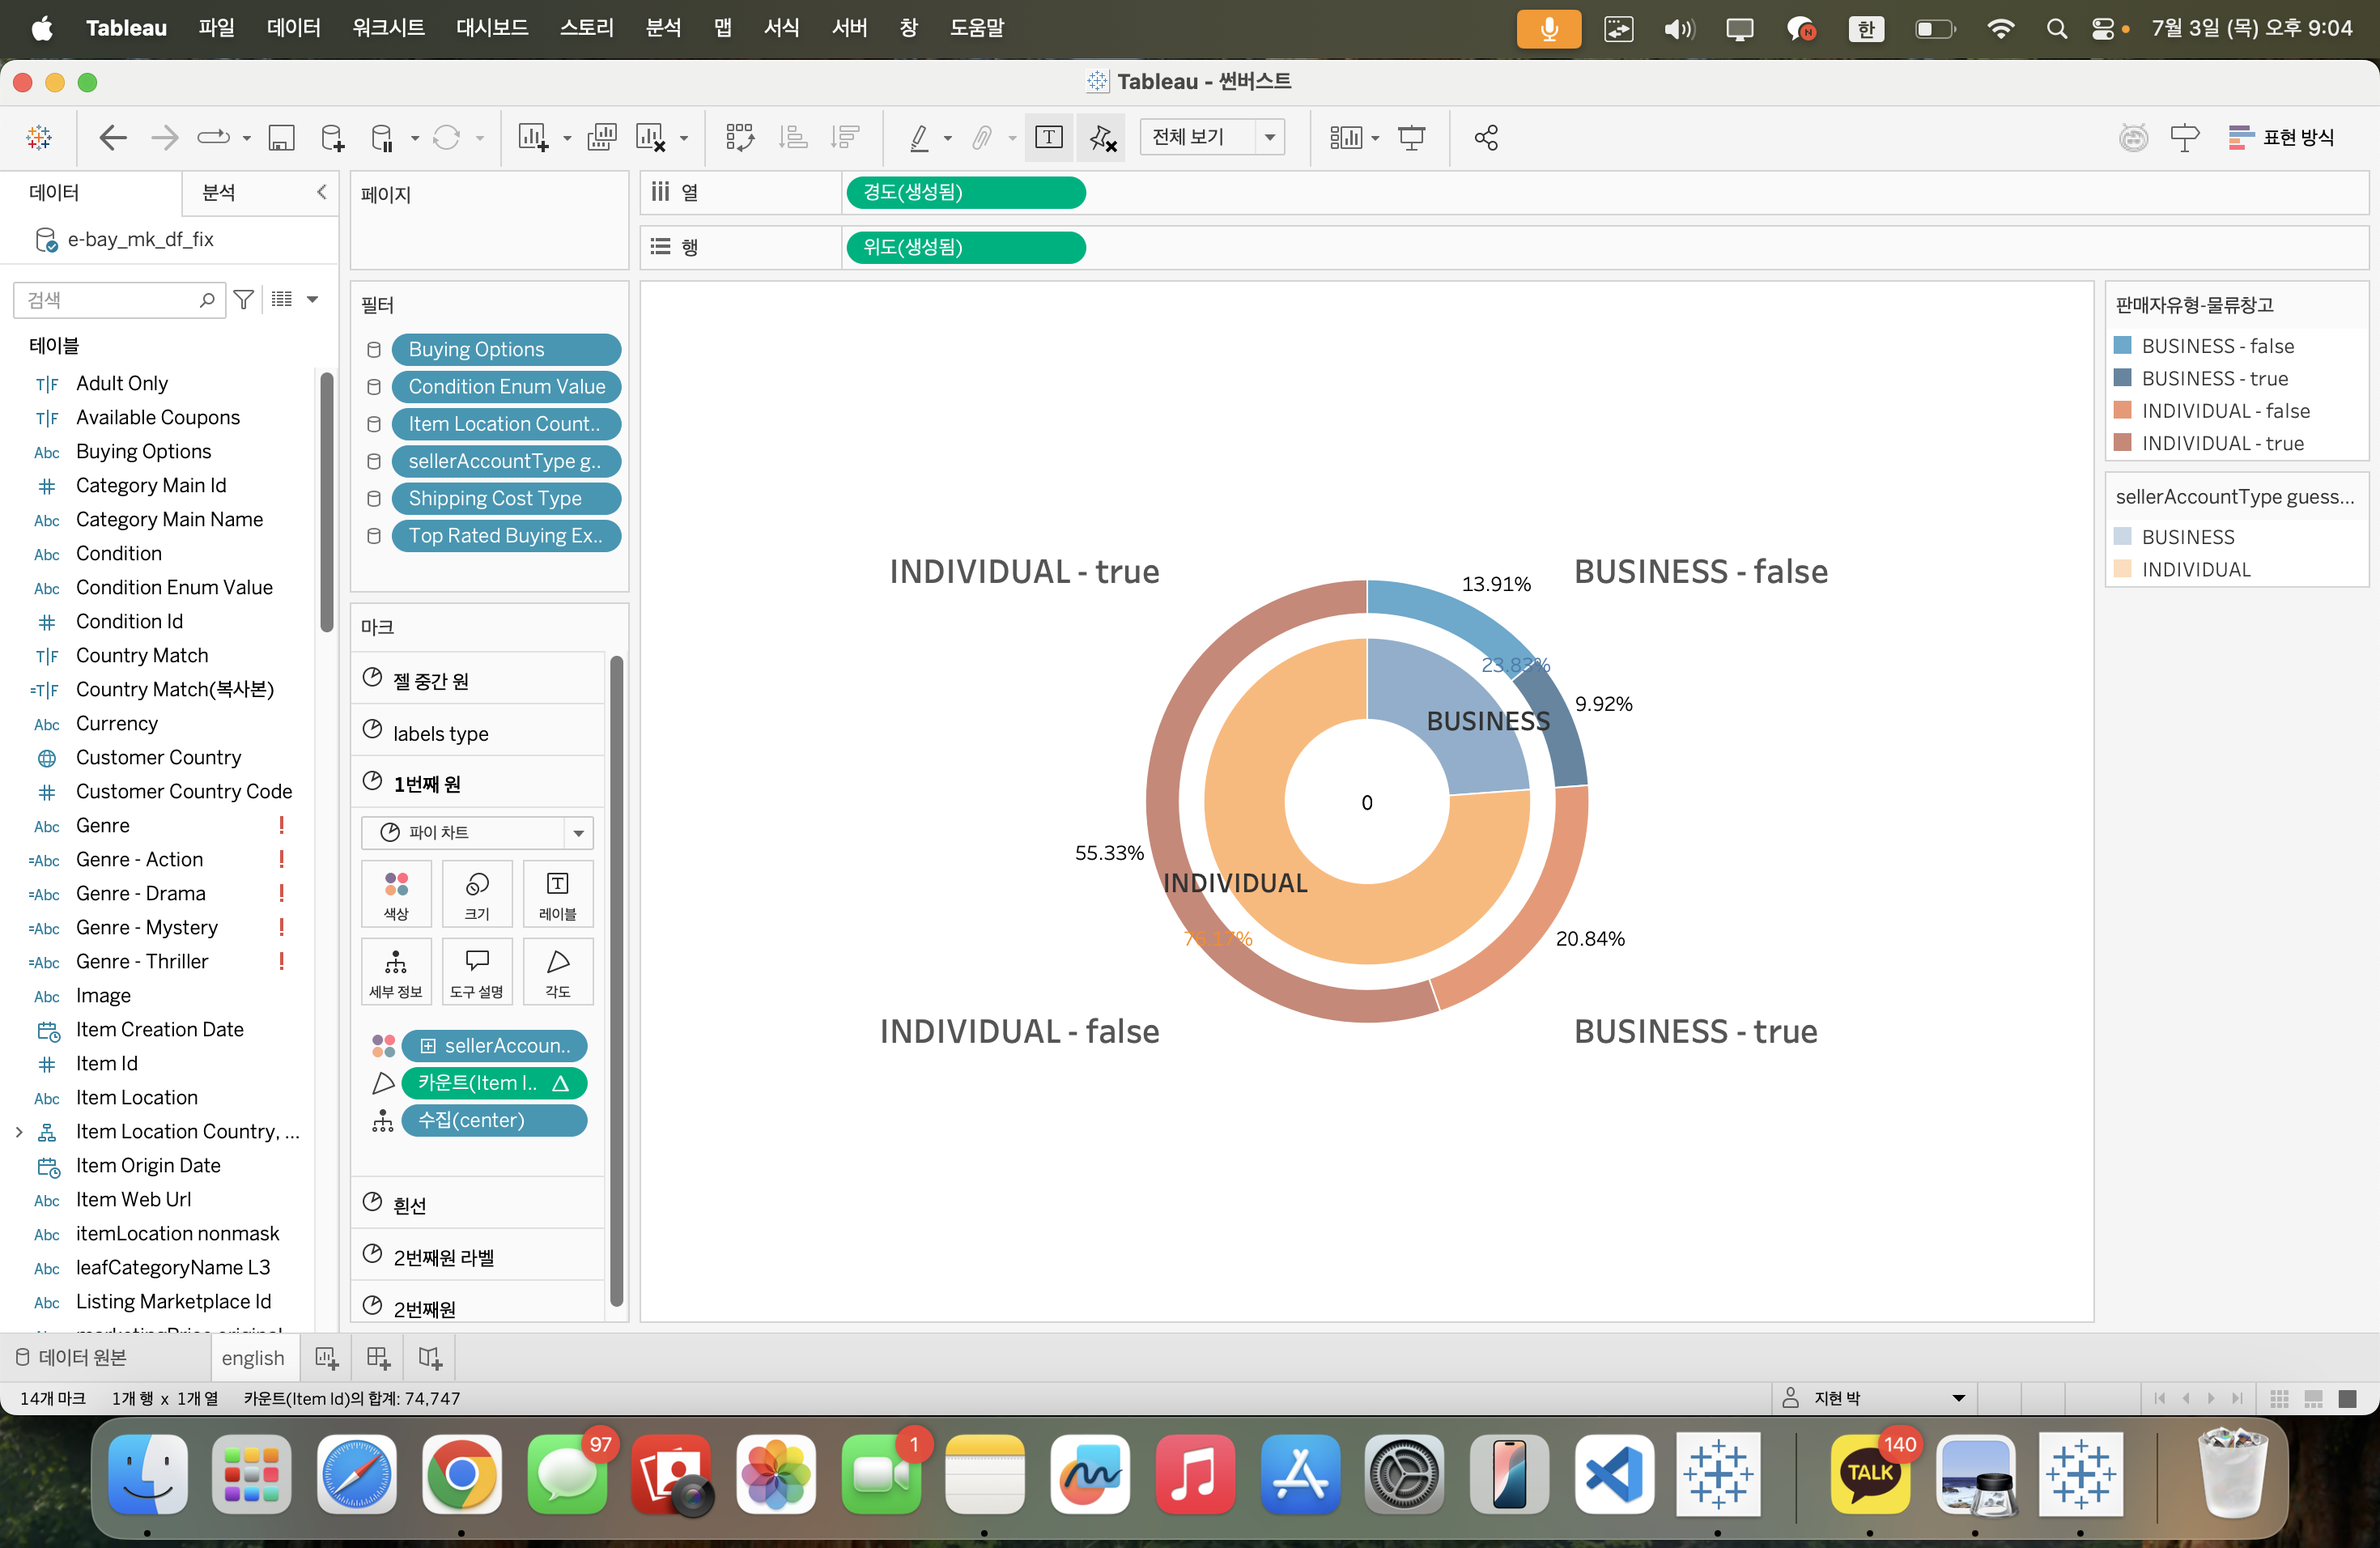Screen dimensions: 2380x1548
Task: Click the search field in data pane
Action: [118, 299]
